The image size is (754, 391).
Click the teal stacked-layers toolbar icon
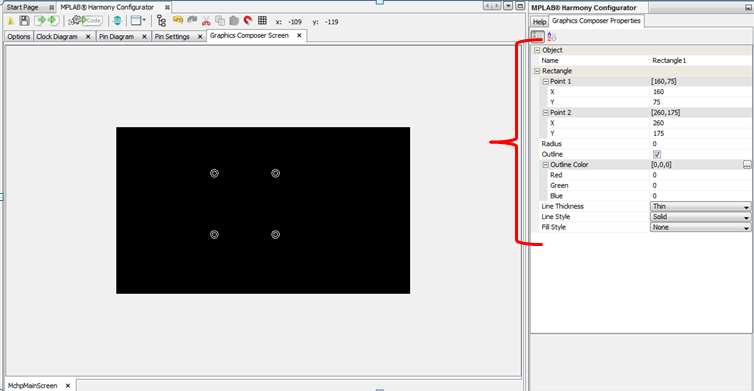click(x=117, y=21)
